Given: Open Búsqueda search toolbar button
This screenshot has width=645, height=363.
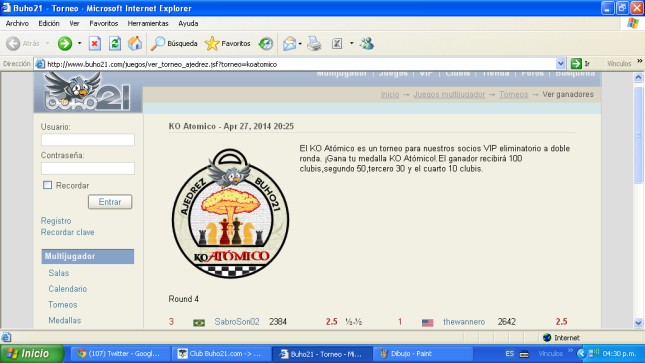Looking at the screenshot, I should (x=174, y=43).
